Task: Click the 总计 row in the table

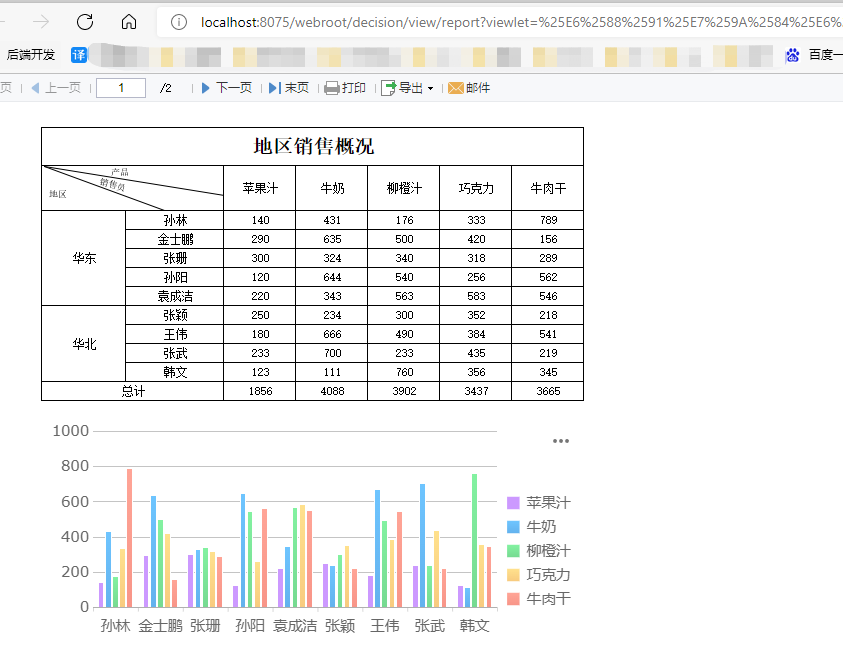Action: [x=135, y=391]
